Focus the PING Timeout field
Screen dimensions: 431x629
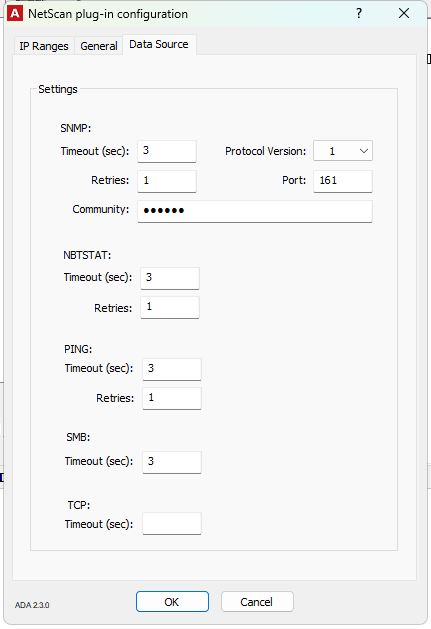[x=172, y=369]
